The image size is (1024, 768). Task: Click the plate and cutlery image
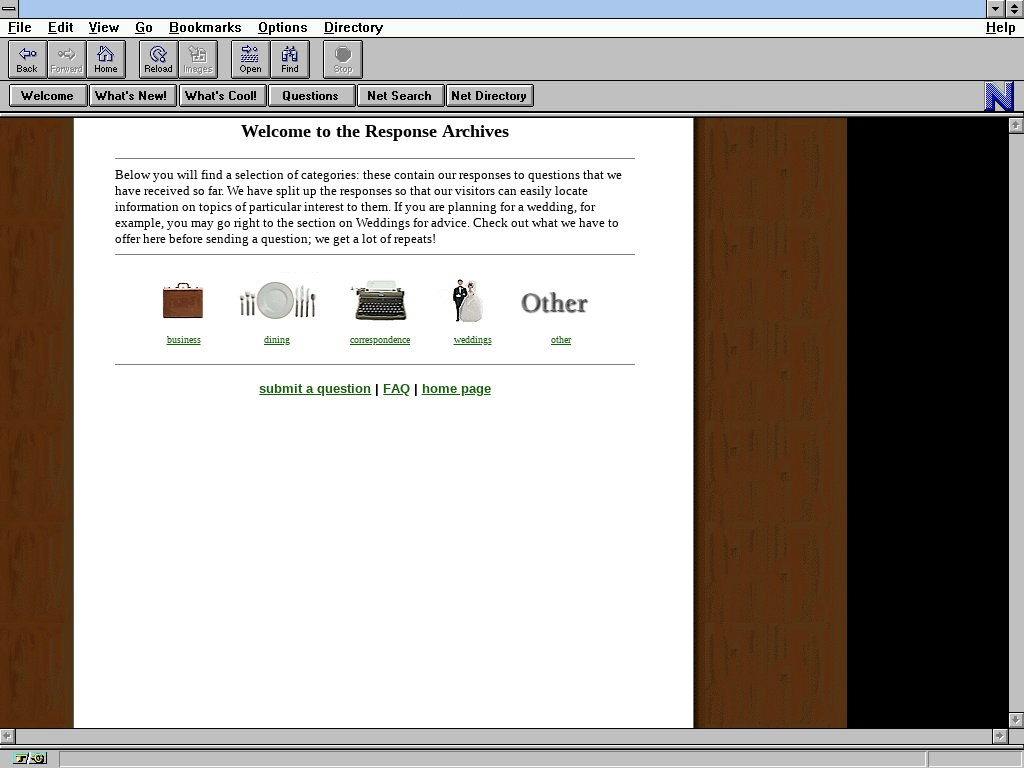(277, 300)
